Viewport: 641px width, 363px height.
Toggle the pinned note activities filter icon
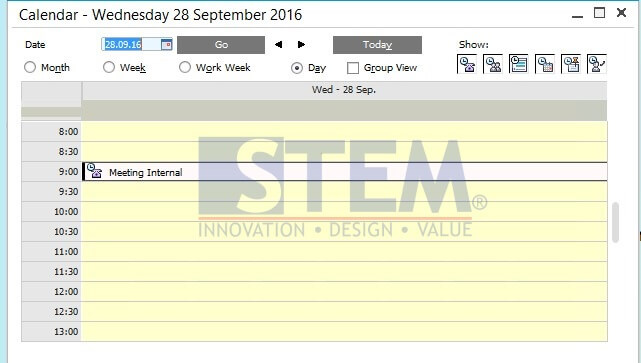coord(571,64)
